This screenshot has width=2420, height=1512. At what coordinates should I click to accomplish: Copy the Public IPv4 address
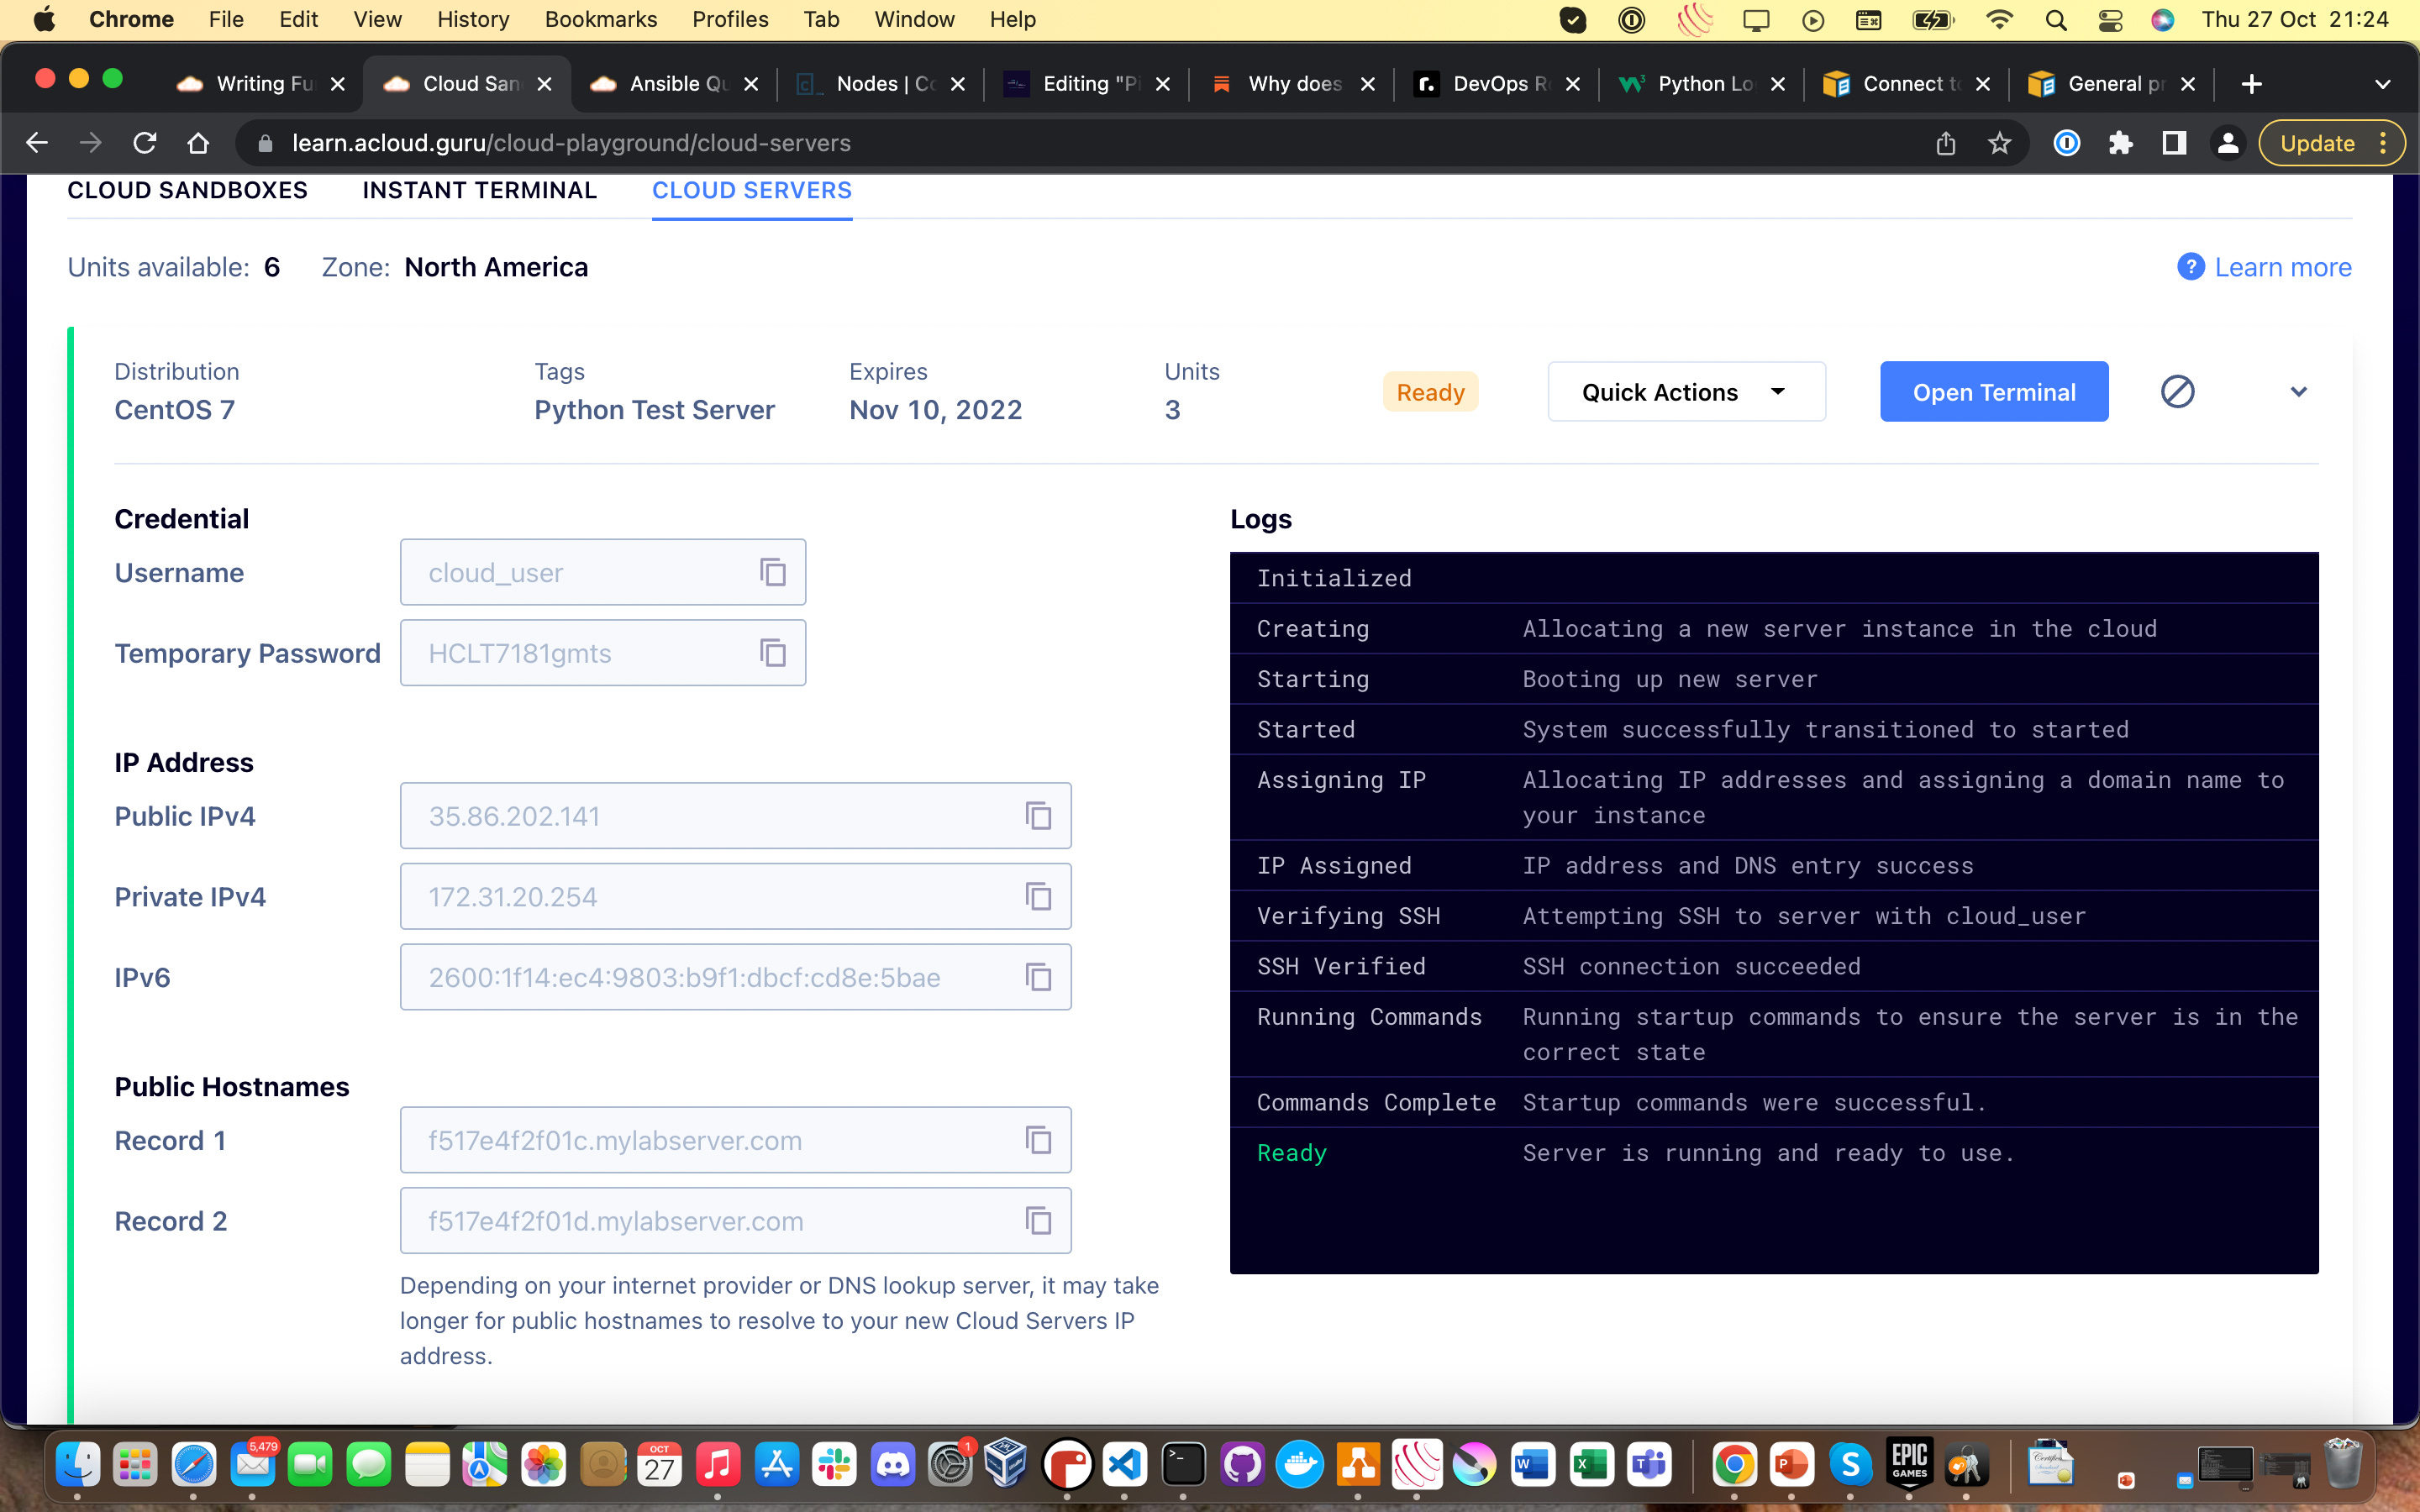pos(1038,816)
